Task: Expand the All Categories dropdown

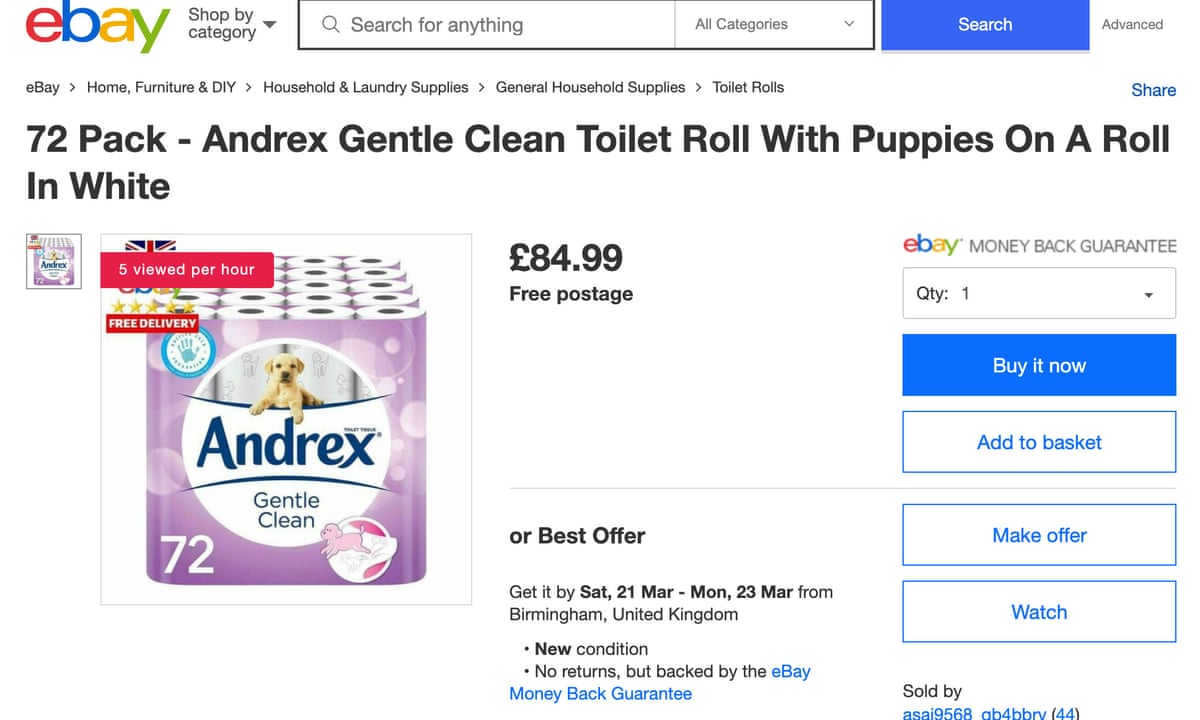Action: [774, 25]
